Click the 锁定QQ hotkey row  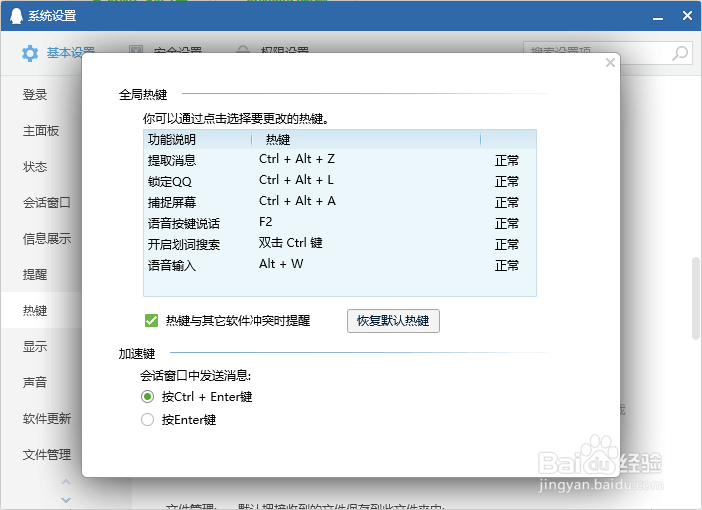click(340, 181)
